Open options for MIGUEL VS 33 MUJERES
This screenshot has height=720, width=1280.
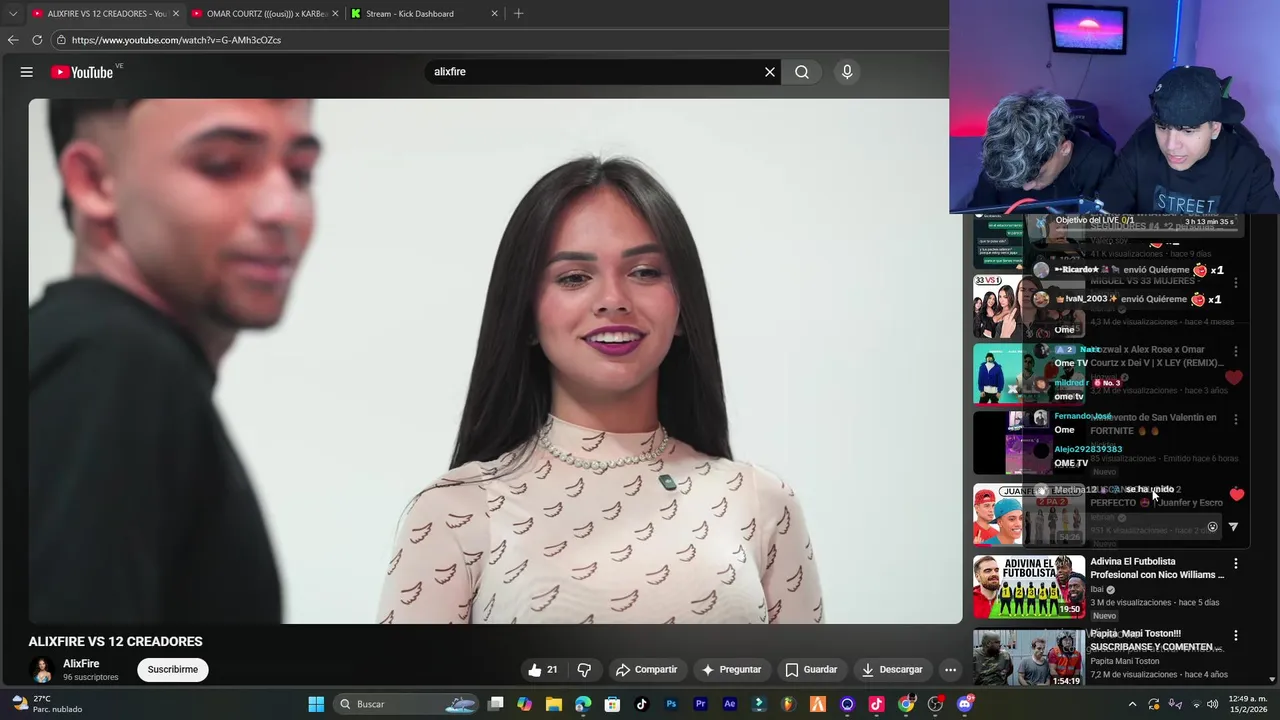pos(1236,284)
